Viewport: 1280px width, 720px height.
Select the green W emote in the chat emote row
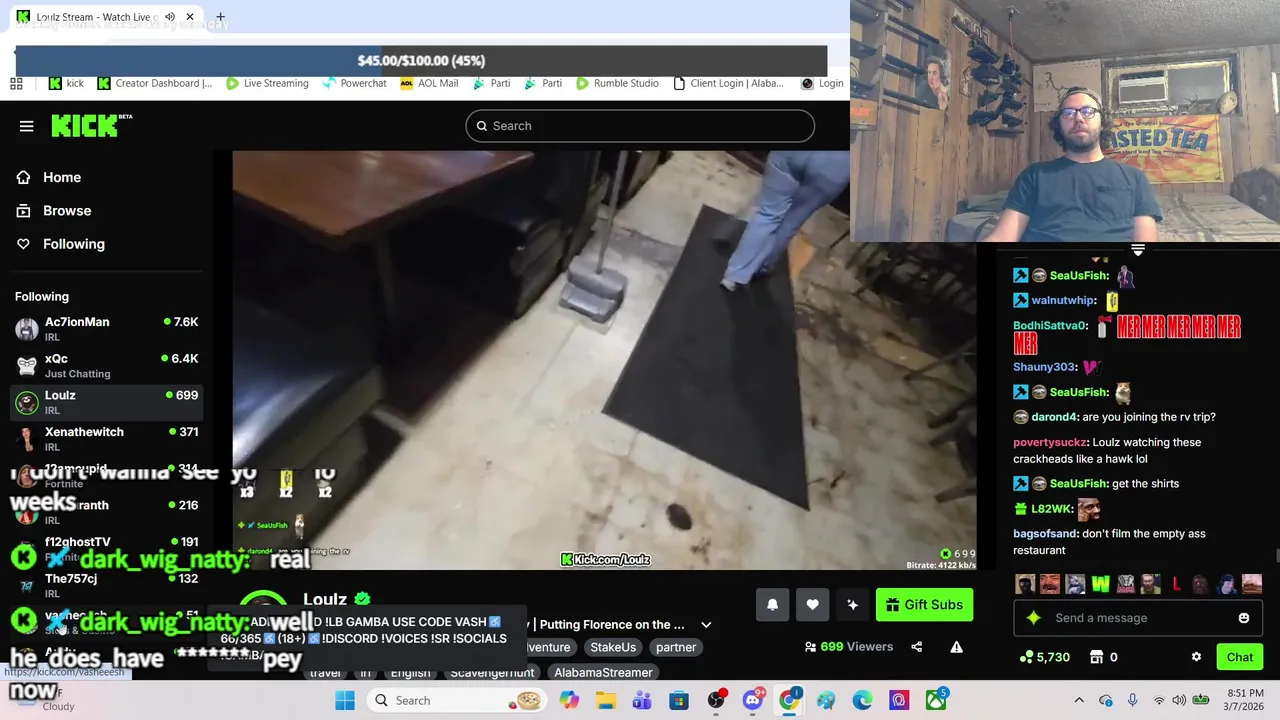[x=1100, y=584]
